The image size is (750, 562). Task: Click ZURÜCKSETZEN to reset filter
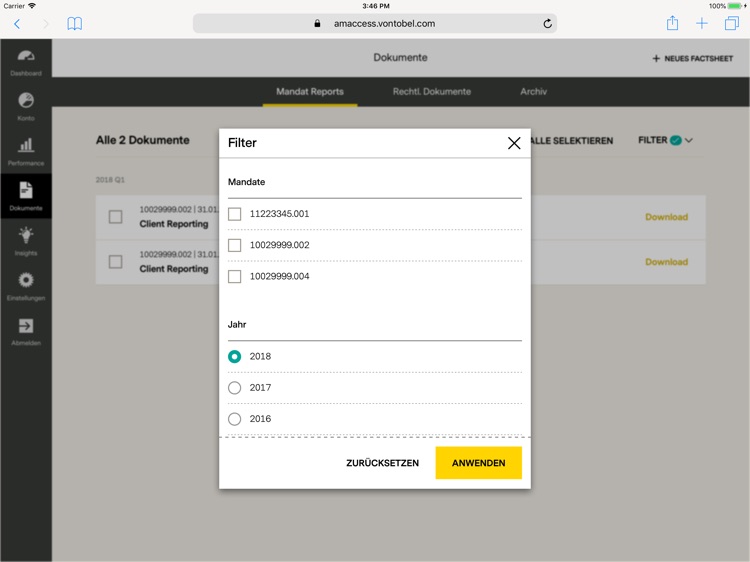pos(382,463)
